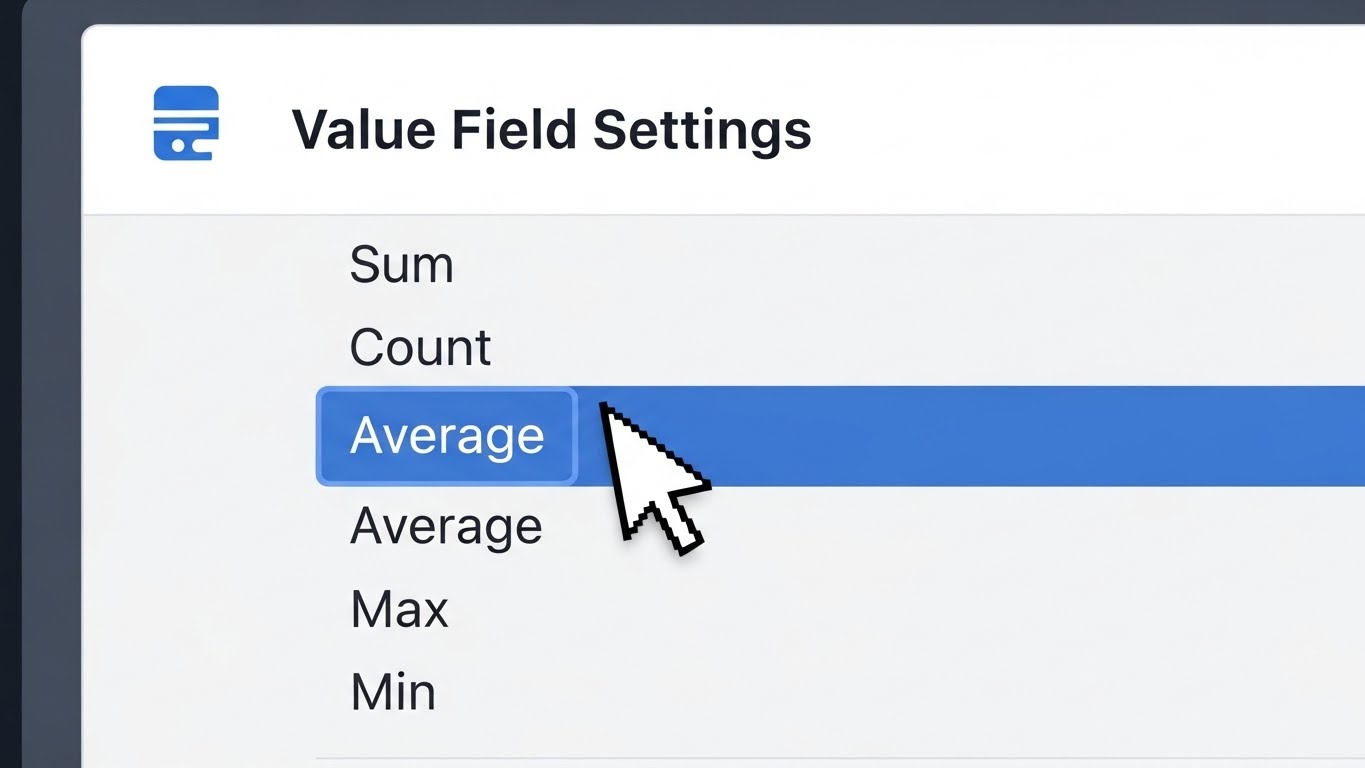The height and width of the screenshot is (768, 1365).
Task: Click the Value Field Settings title text
Action: pos(550,130)
